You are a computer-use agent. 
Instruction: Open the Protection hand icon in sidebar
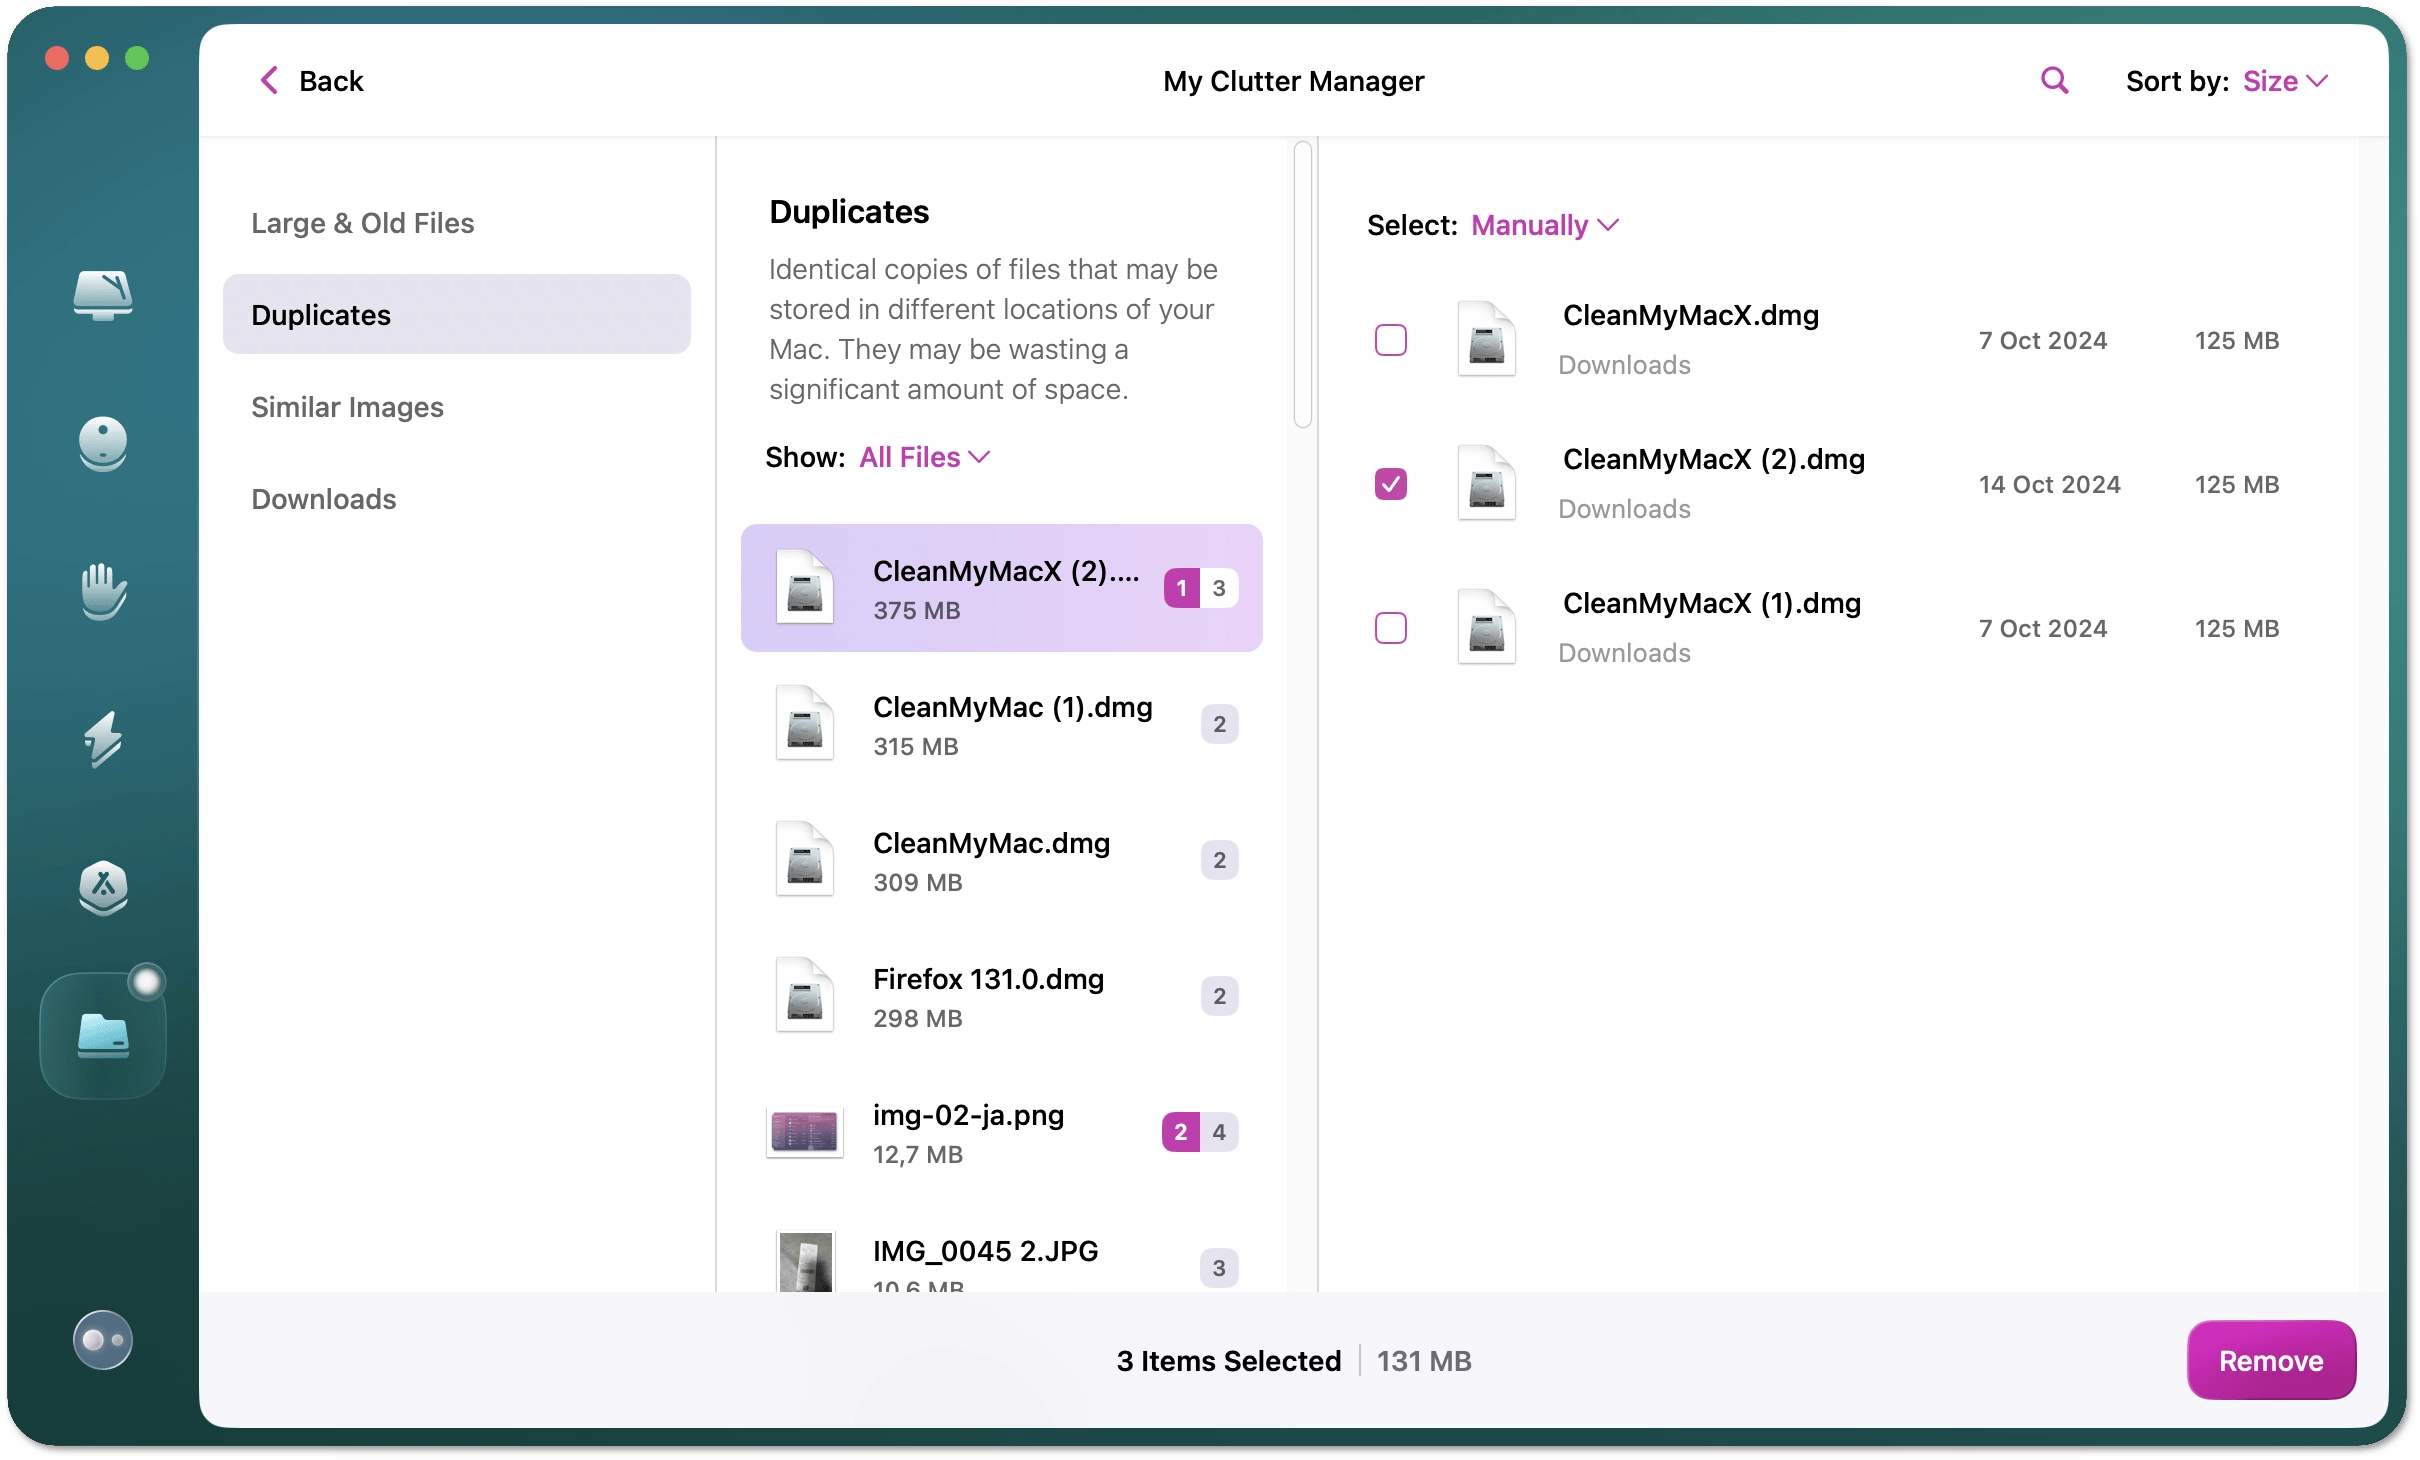[x=103, y=591]
